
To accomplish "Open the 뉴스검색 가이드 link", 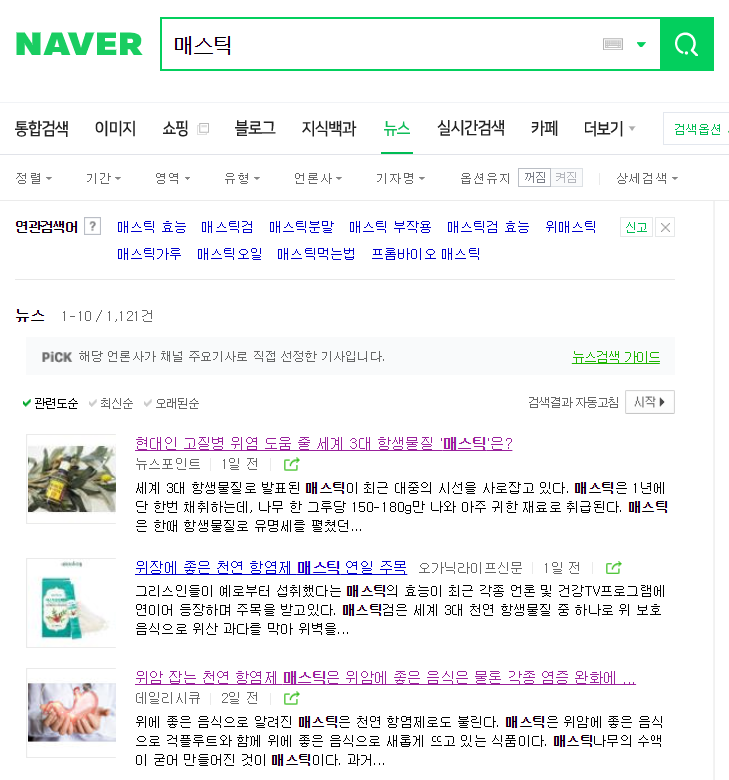I will coord(616,357).
